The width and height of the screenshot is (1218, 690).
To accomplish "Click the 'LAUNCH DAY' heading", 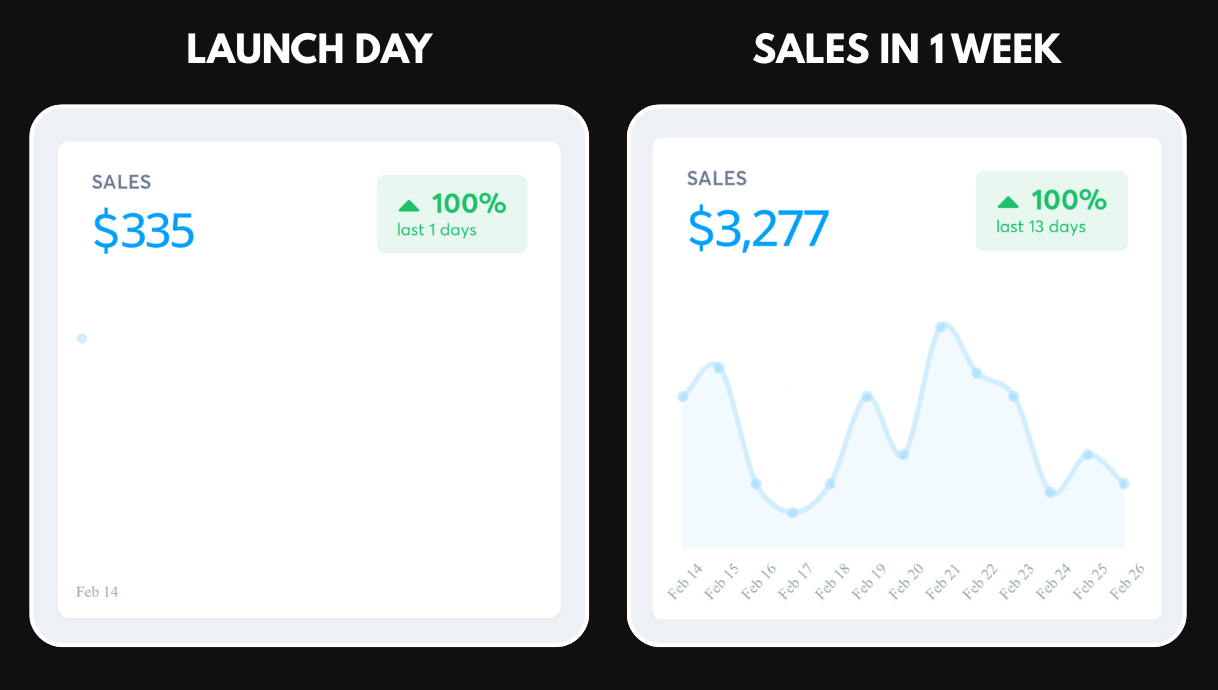I will coord(309,49).
